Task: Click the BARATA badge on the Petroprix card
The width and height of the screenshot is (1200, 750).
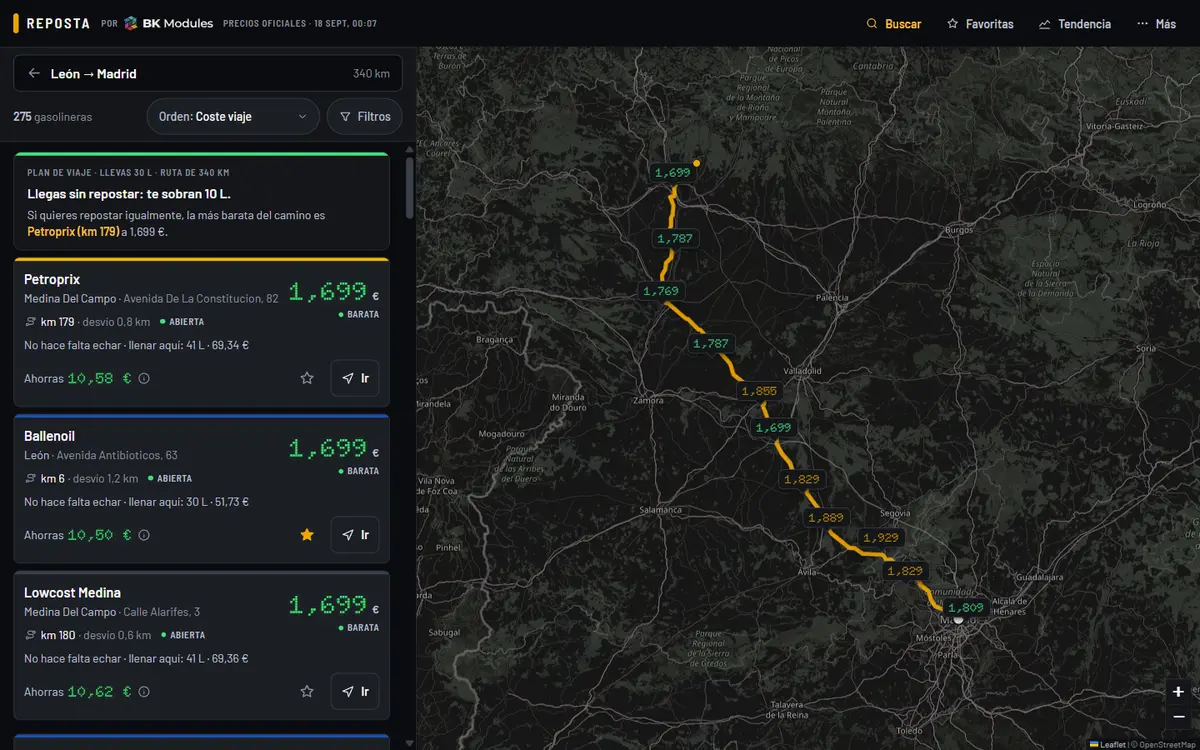Action: click(359, 314)
